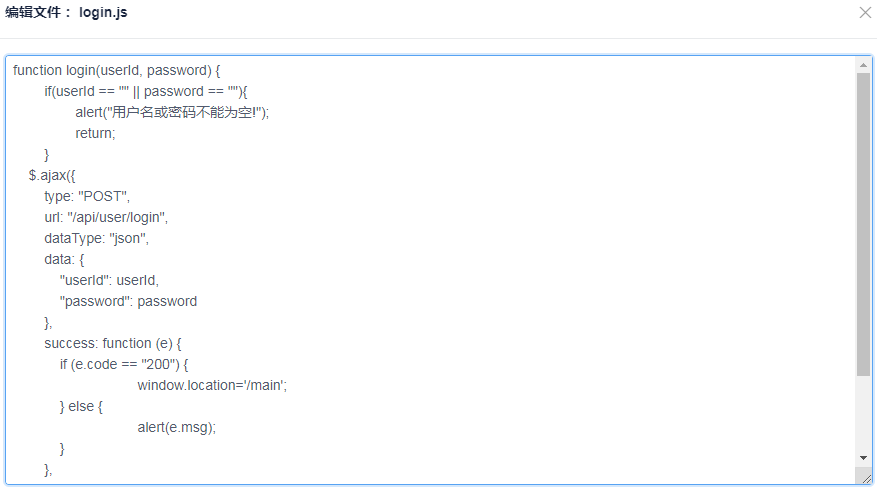Click the textarea resize handle
Viewport: 877px width, 491px height.
coord(866,478)
